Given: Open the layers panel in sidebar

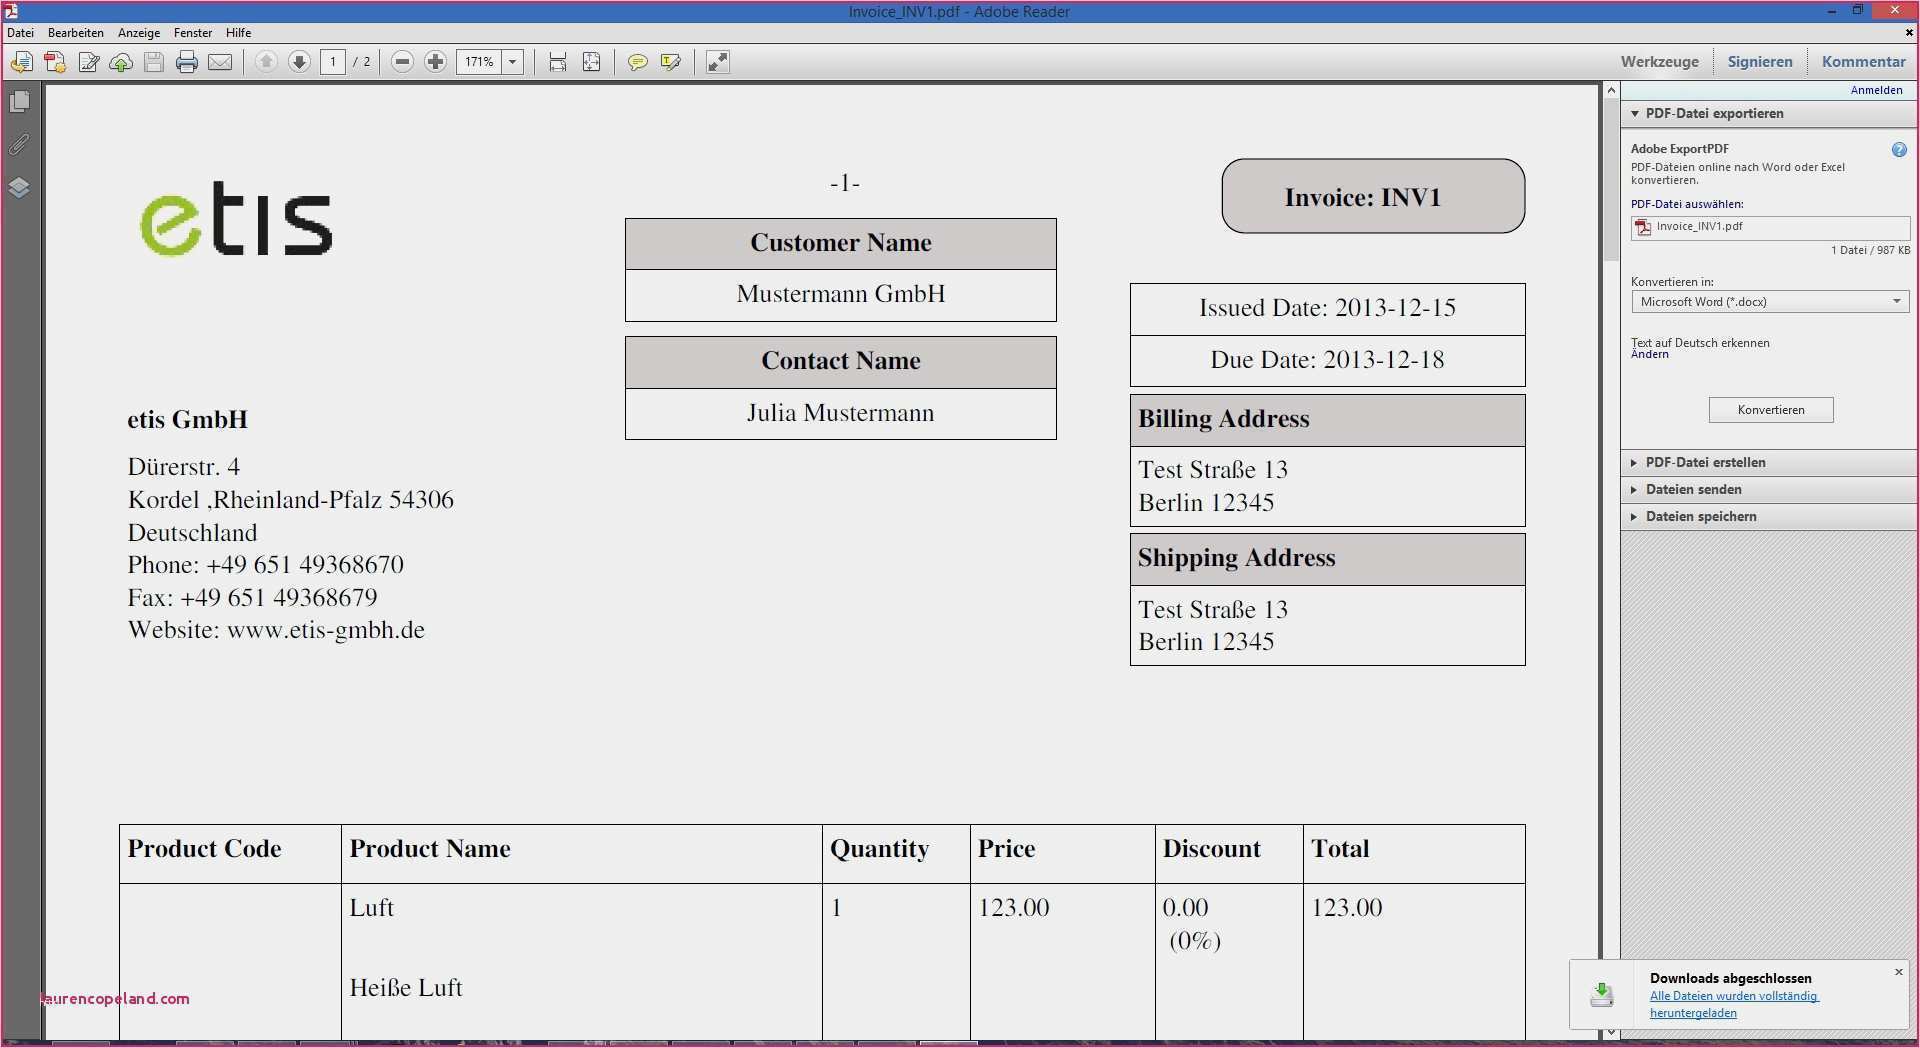Looking at the screenshot, I should 19,188.
